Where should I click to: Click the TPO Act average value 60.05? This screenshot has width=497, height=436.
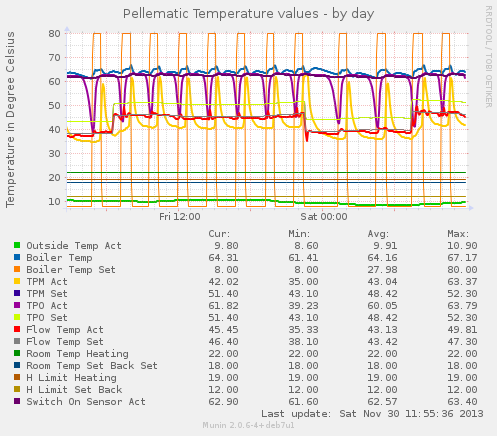coord(382,306)
